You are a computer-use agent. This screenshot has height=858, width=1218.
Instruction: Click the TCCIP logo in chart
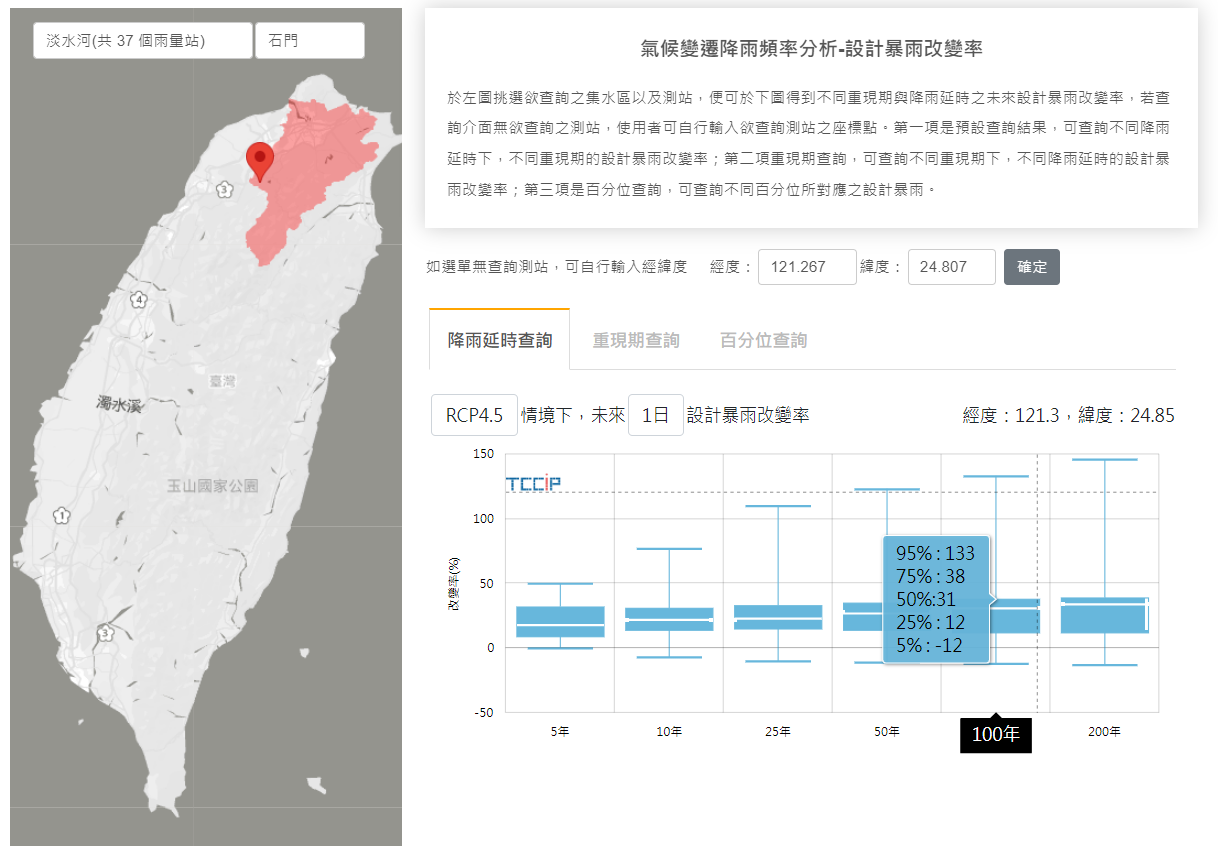click(533, 484)
